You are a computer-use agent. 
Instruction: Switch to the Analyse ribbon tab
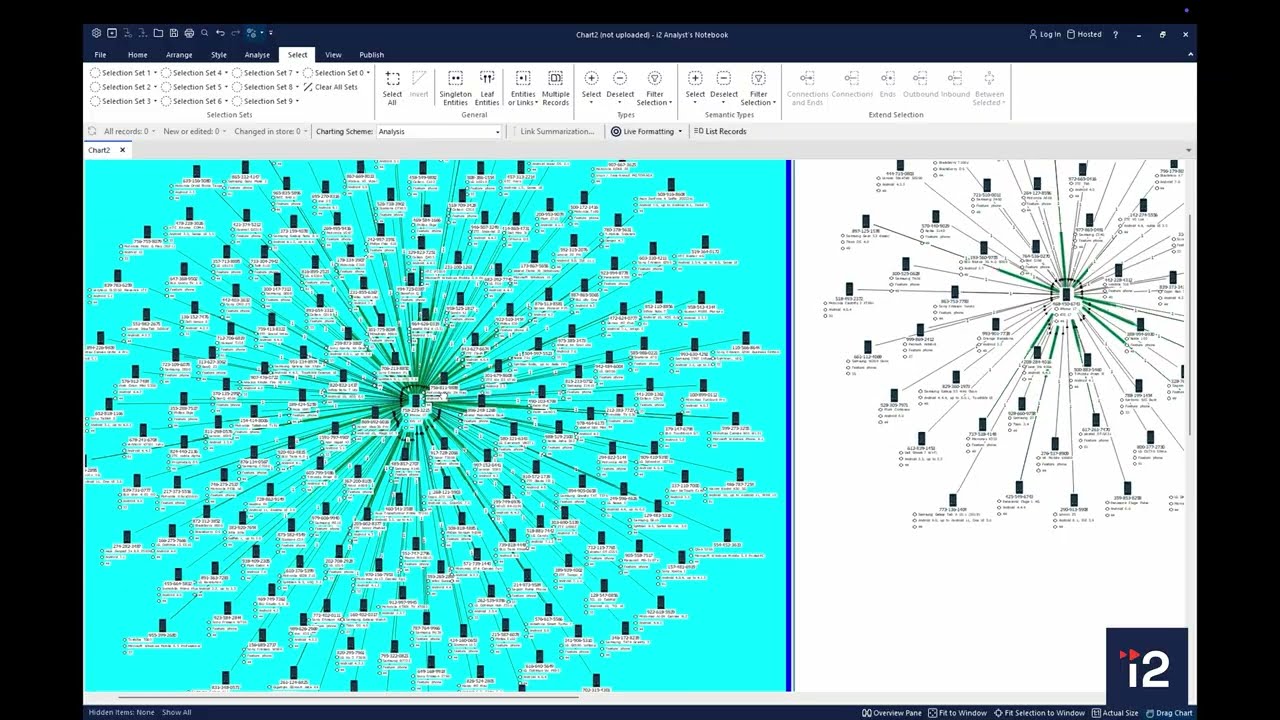[257, 55]
